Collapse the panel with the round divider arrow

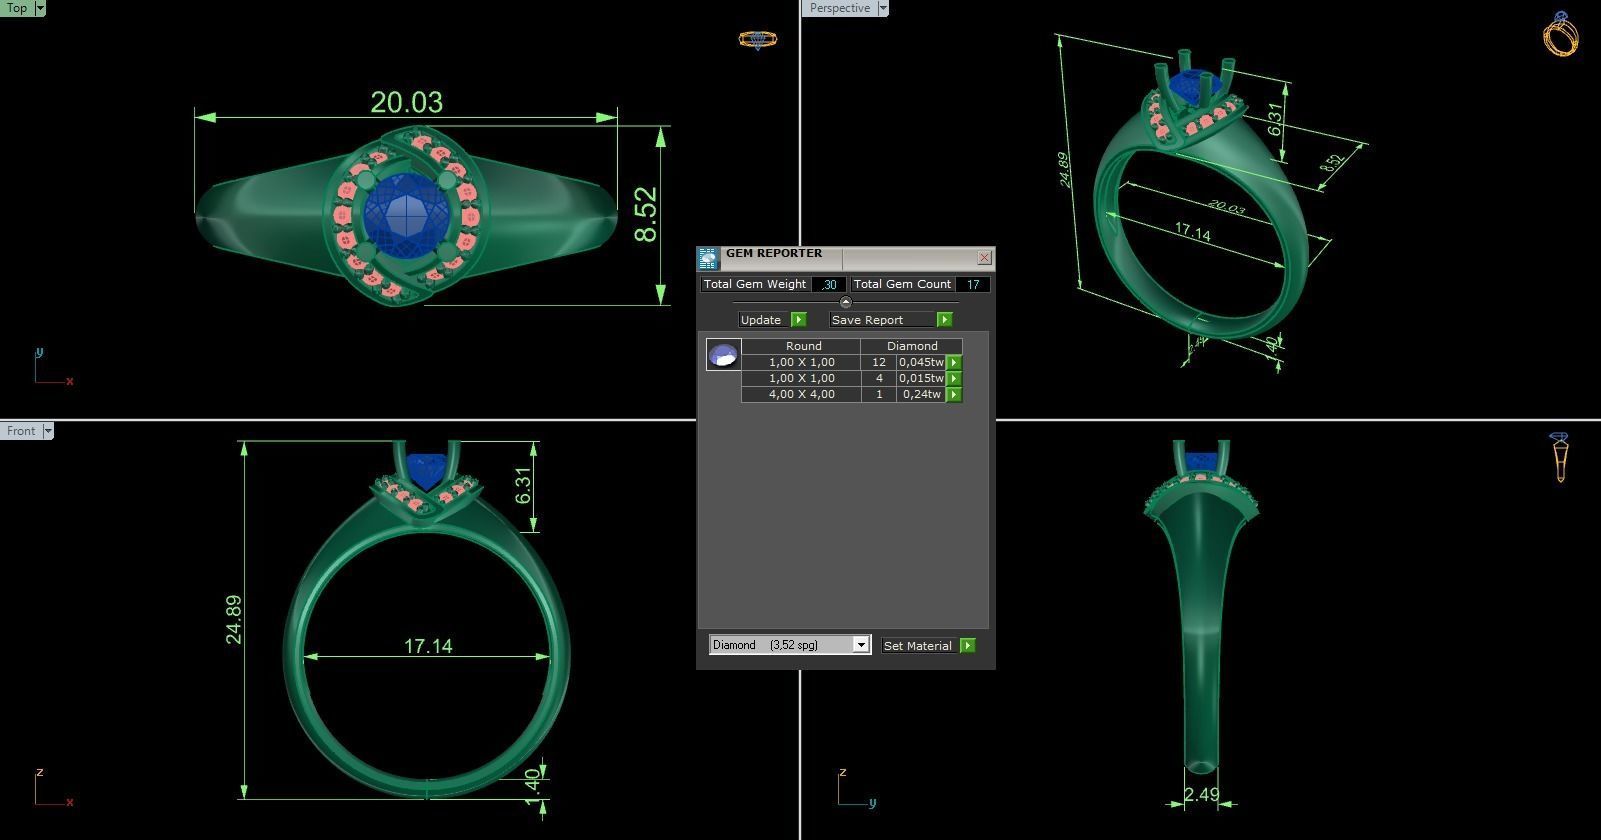point(846,302)
